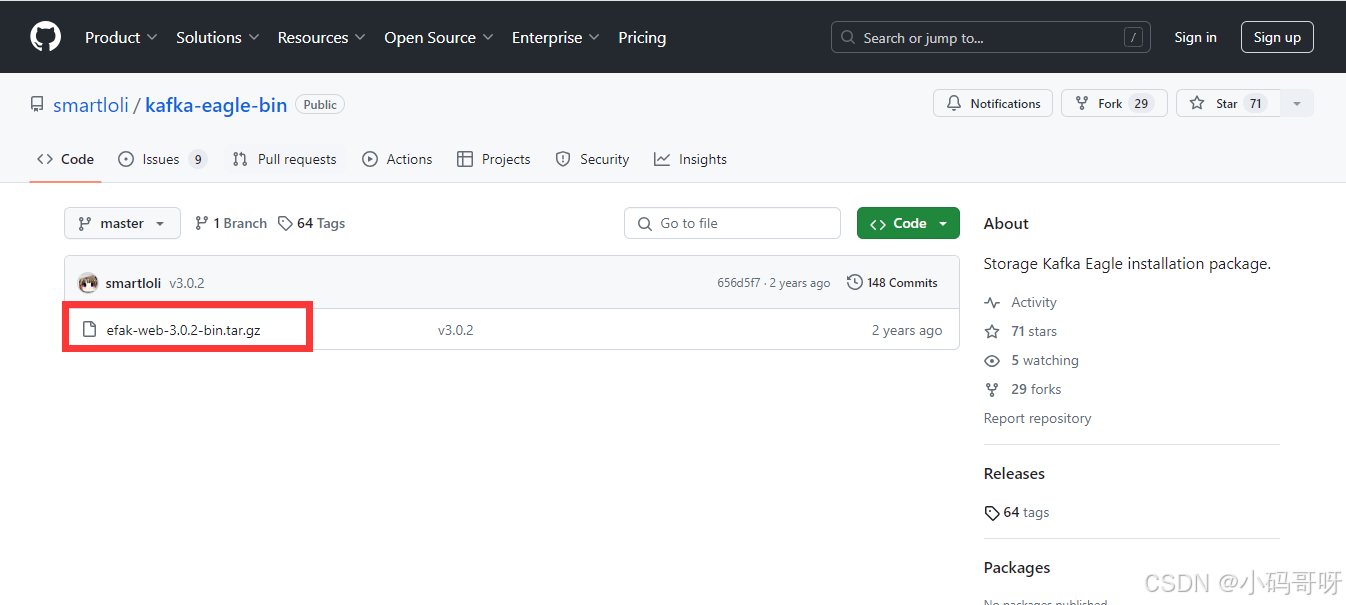Switch to the Code tab
This screenshot has height=605, width=1346.
tap(65, 159)
